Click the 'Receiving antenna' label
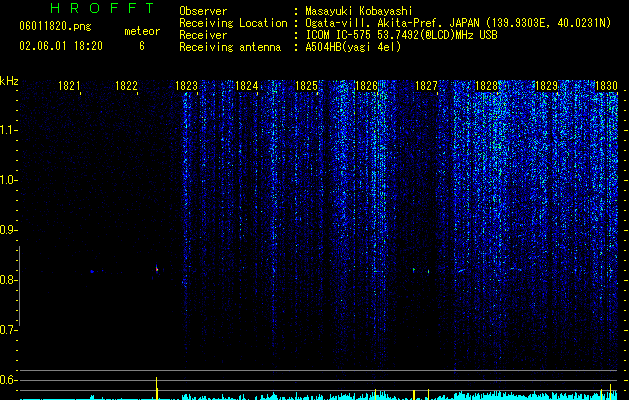 tap(230, 47)
